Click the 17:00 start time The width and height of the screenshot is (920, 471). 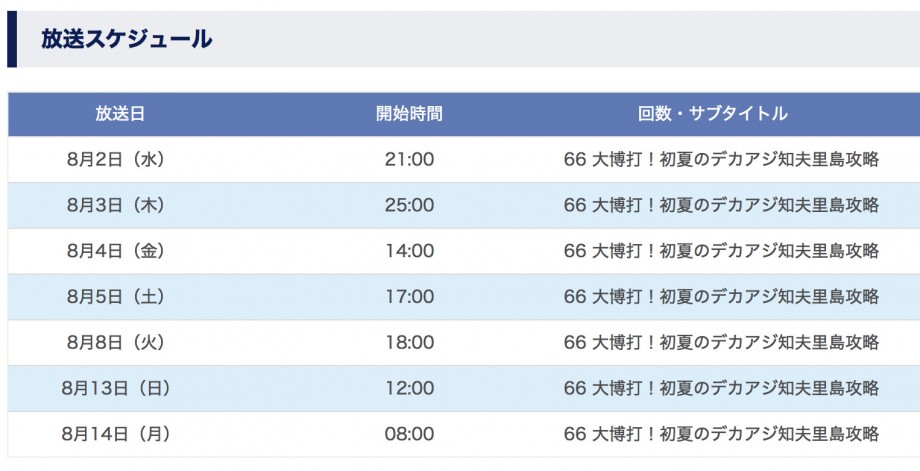(410, 296)
